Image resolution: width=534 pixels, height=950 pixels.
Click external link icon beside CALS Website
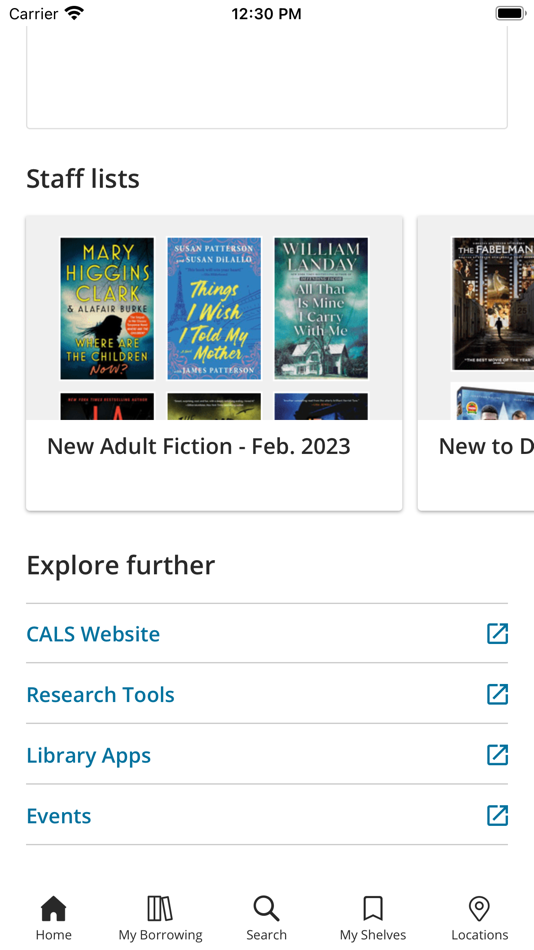[x=498, y=634]
